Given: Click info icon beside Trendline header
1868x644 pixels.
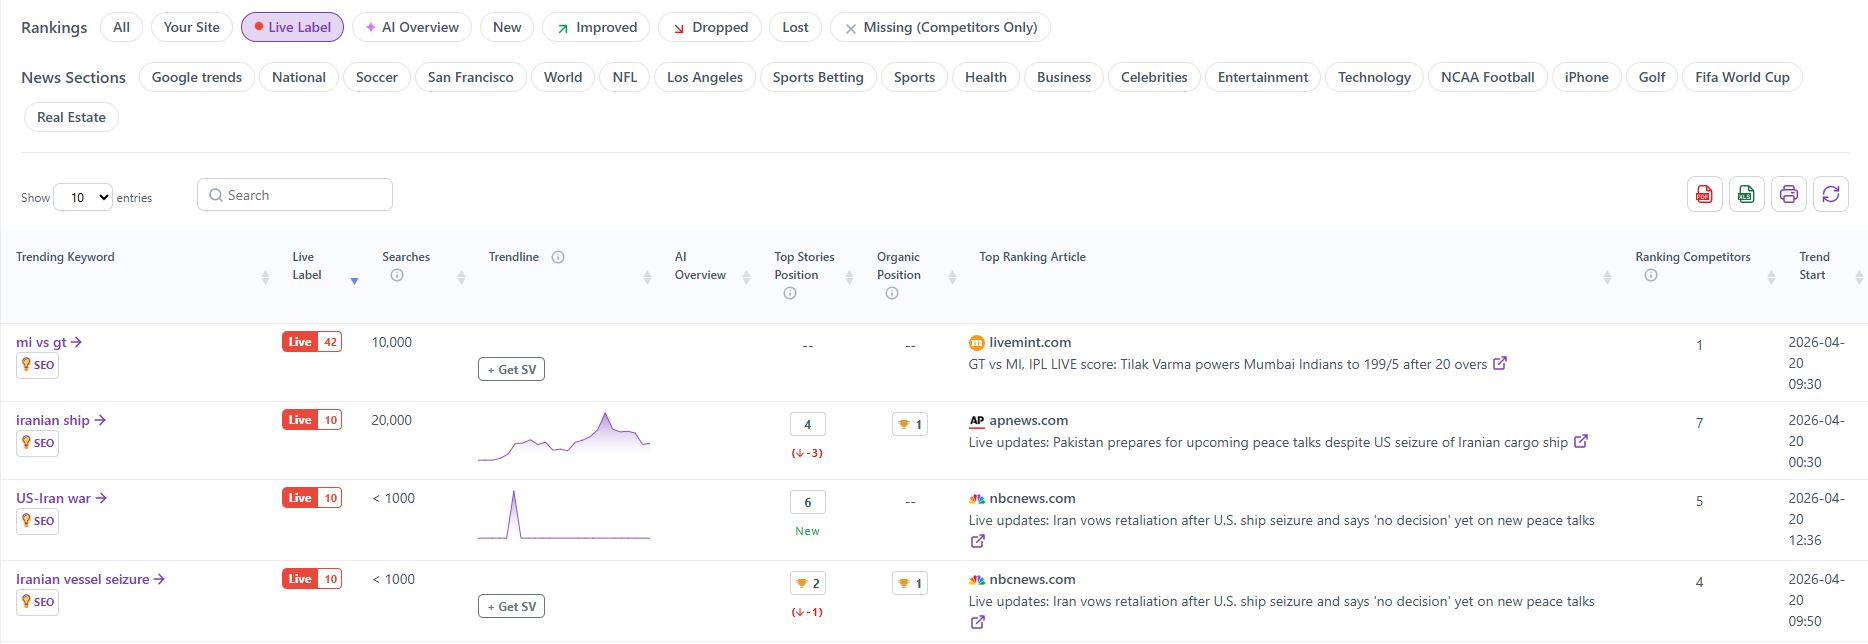Looking at the screenshot, I should [558, 257].
